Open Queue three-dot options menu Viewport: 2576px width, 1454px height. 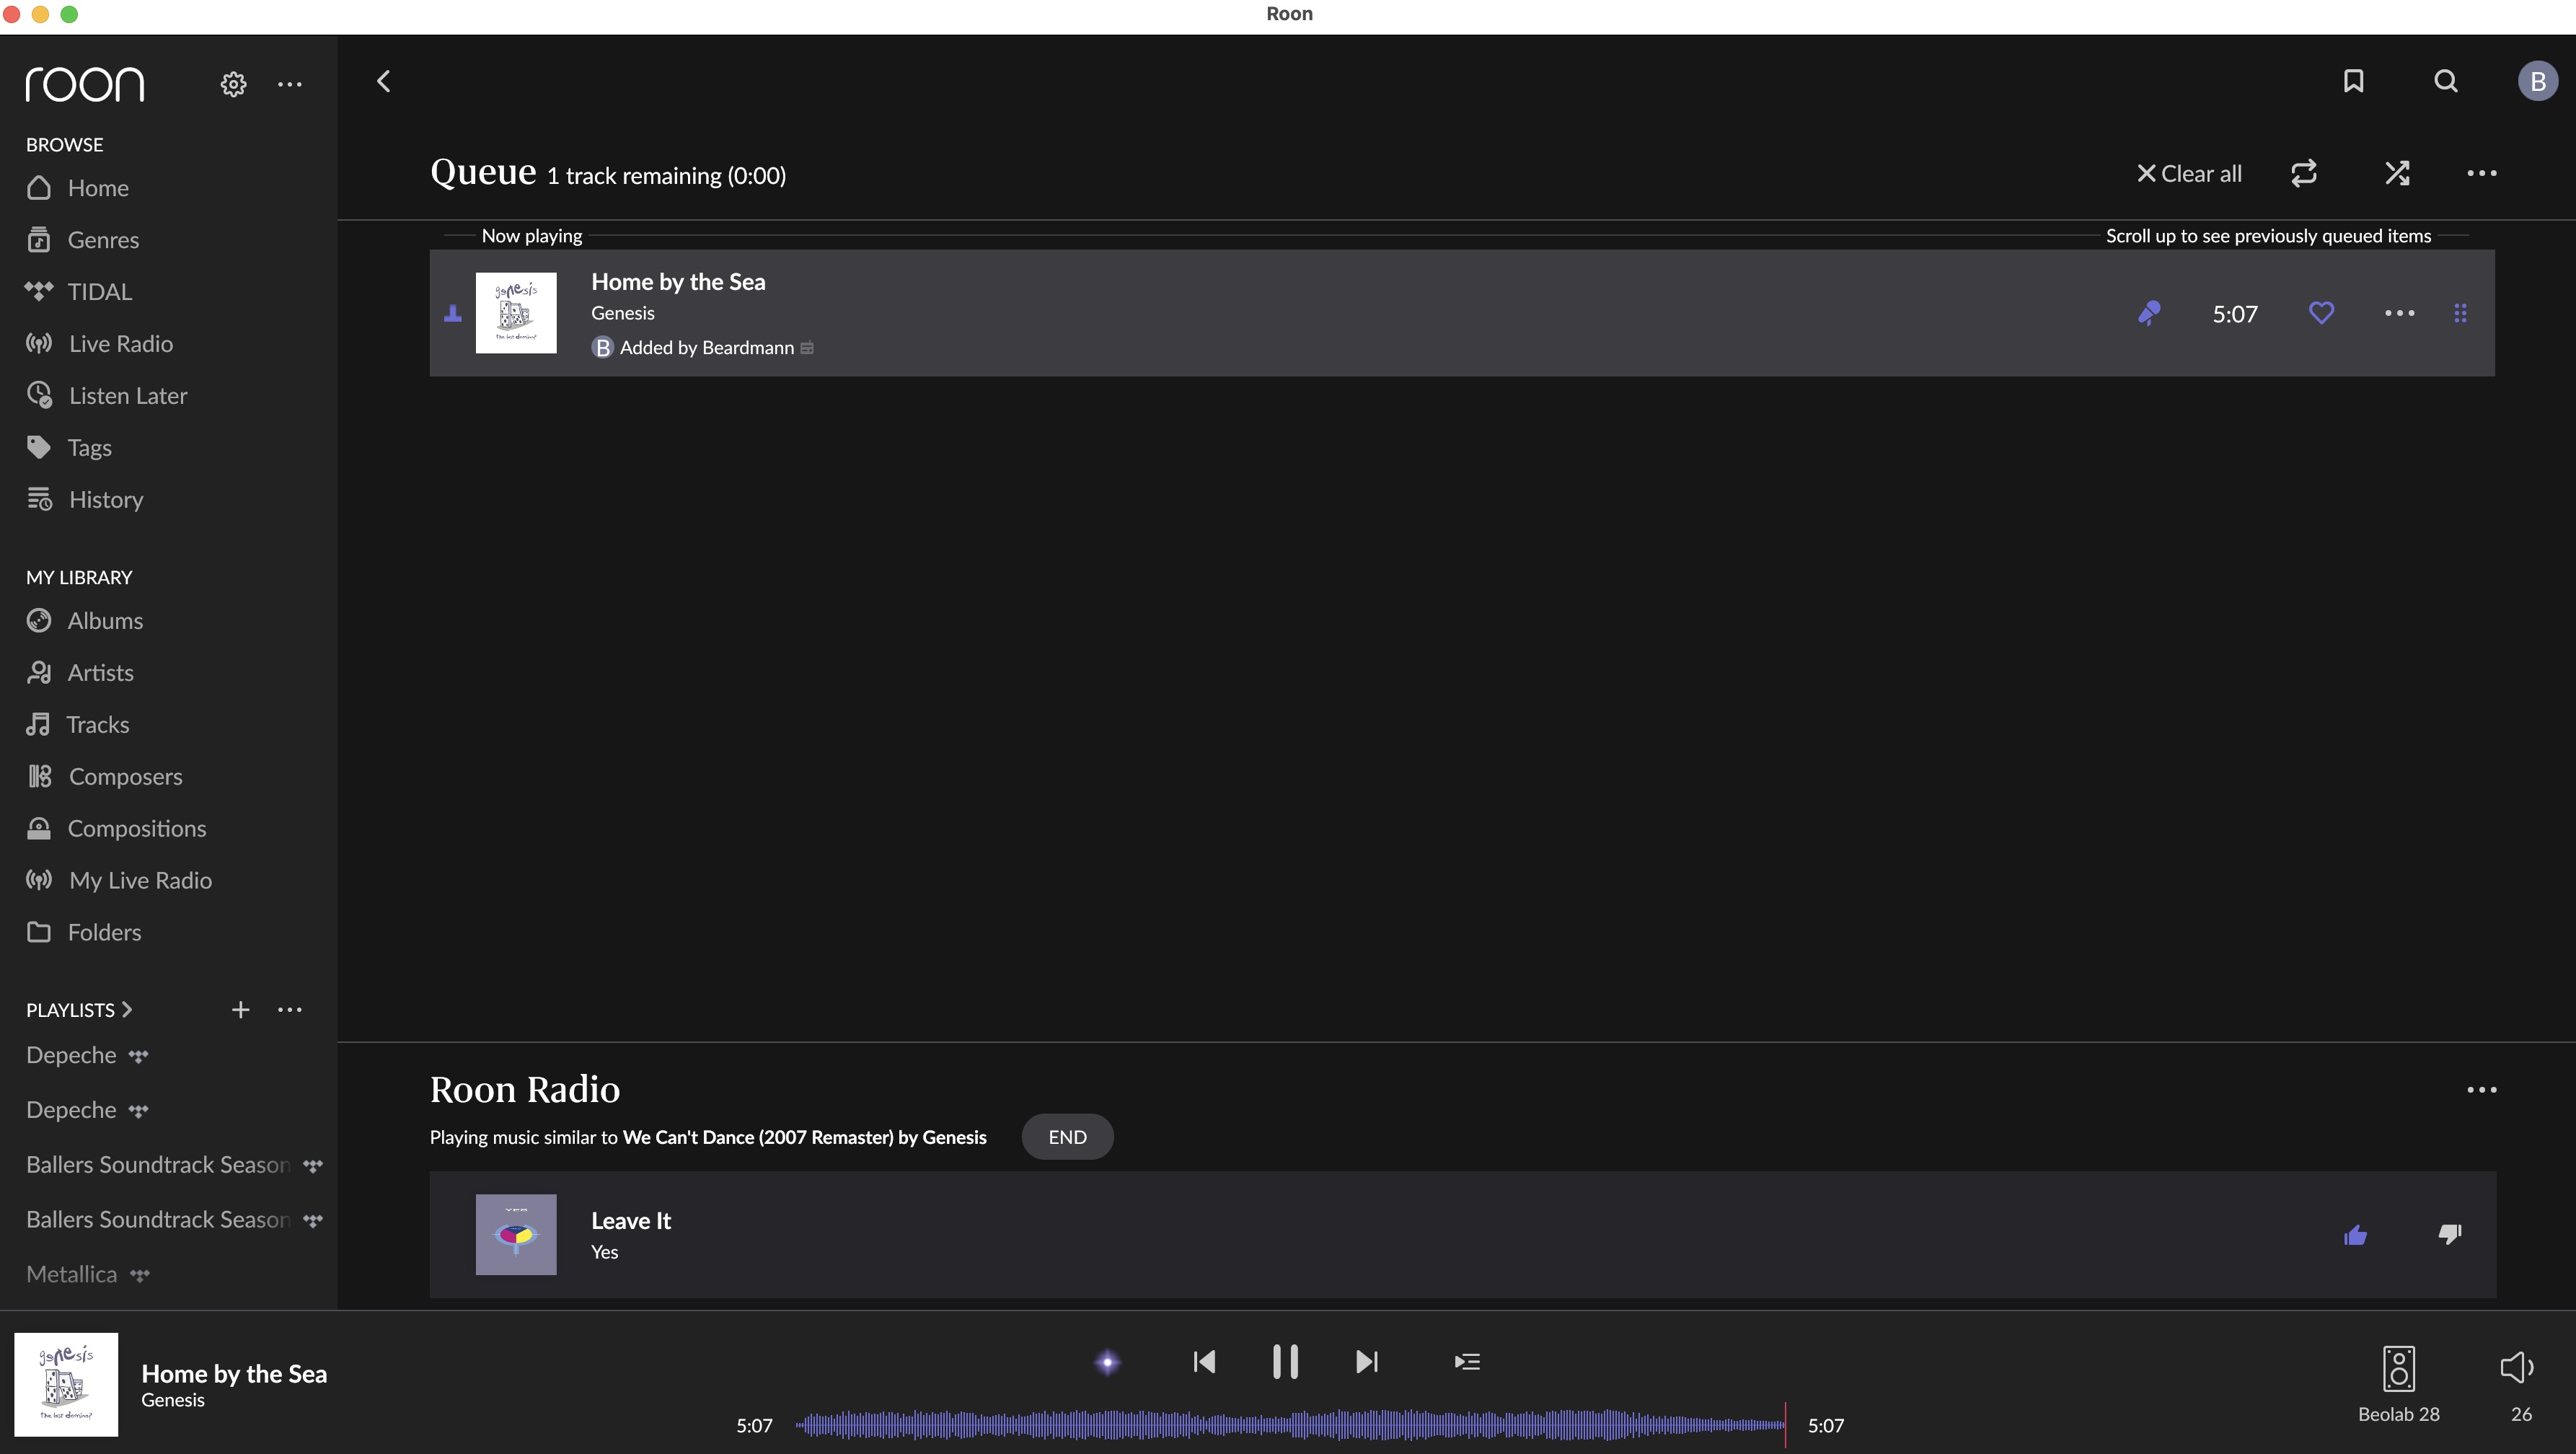2481,173
